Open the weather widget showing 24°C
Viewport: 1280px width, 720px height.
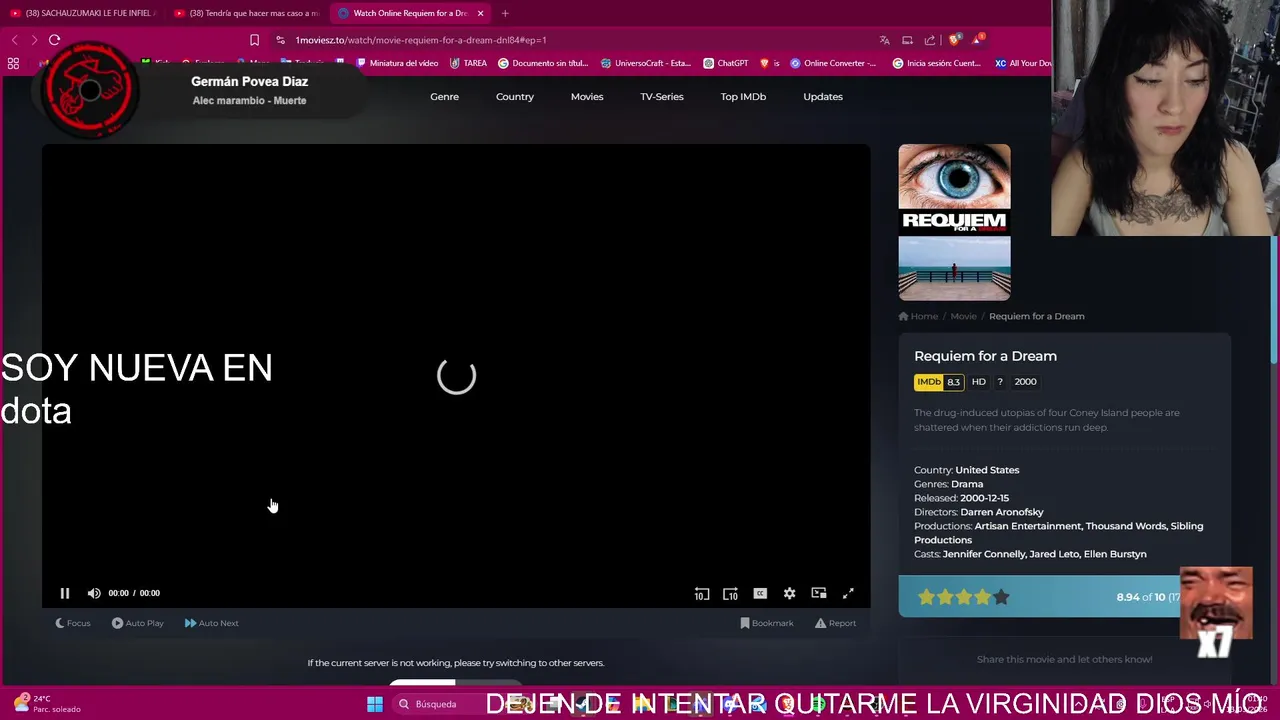coord(45,704)
